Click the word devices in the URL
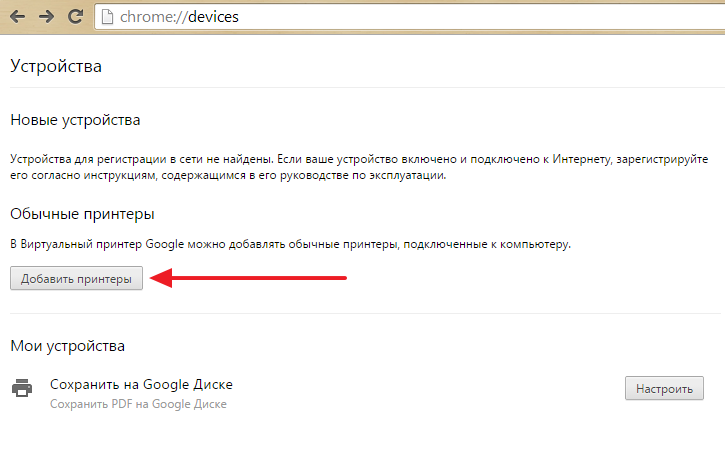This screenshot has height=475, width=725. click(x=213, y=17)
